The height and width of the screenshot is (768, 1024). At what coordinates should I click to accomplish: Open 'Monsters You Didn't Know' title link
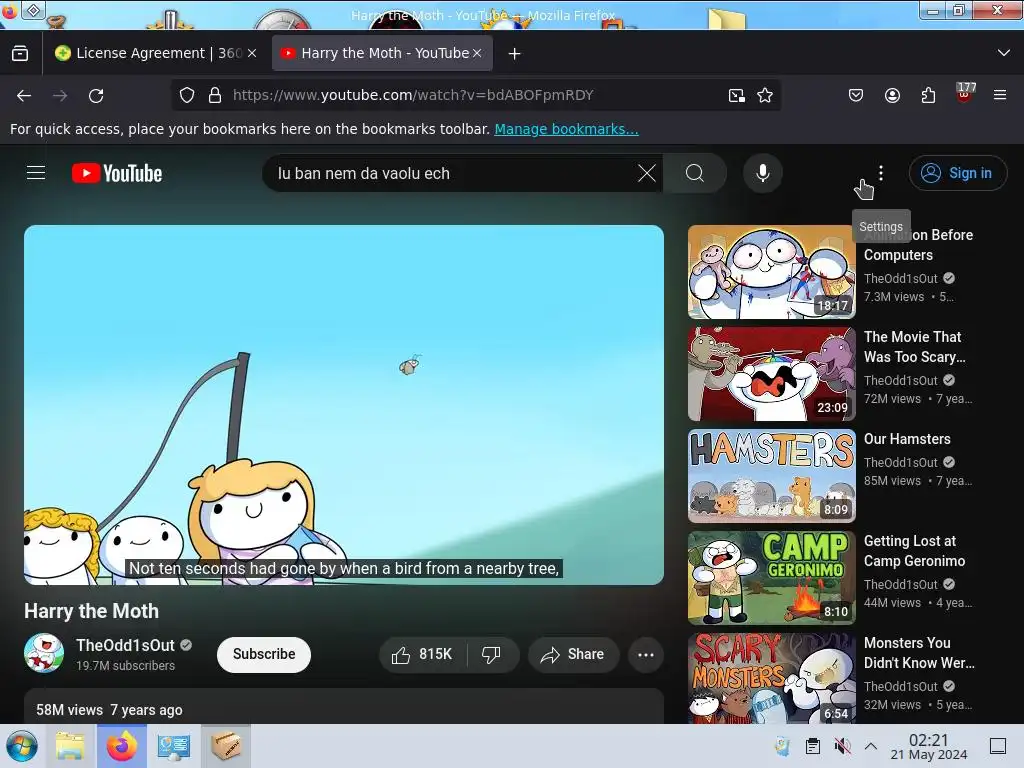tap(919, 652)
